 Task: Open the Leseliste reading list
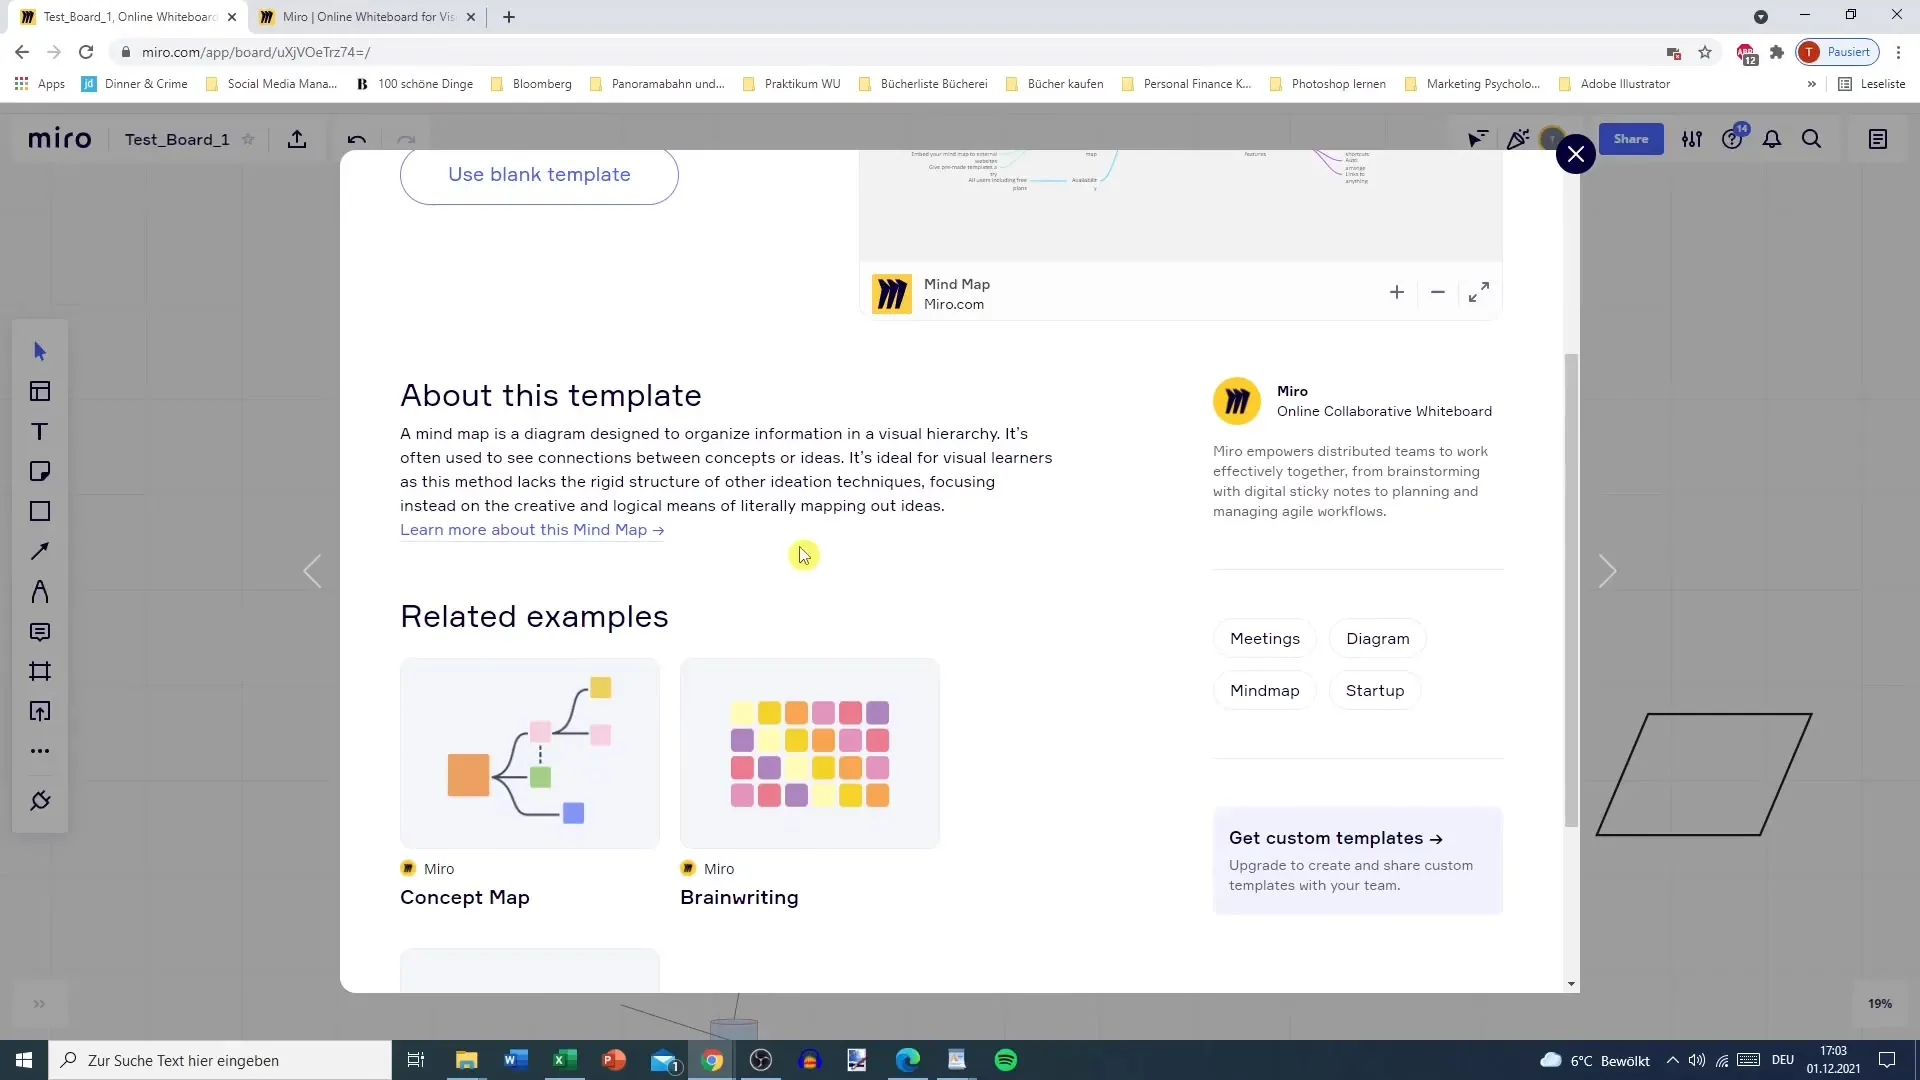pos(1872,84)
